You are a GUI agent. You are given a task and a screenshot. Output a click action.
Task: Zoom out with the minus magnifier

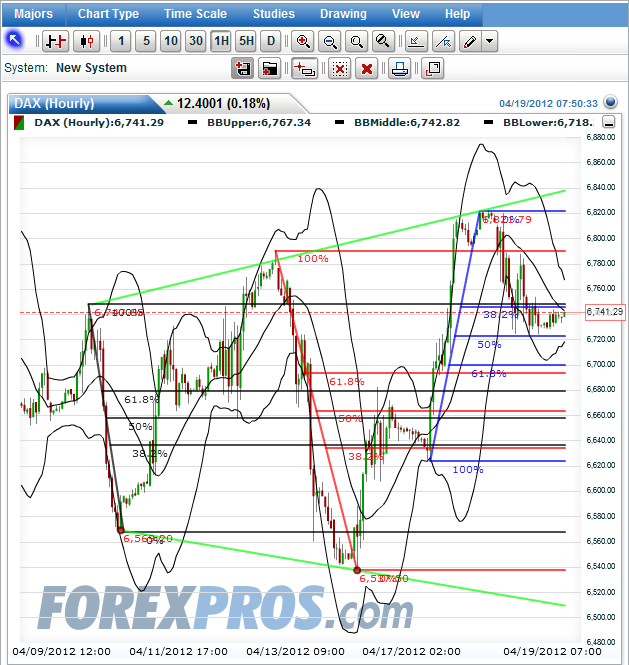click(330, 41)
